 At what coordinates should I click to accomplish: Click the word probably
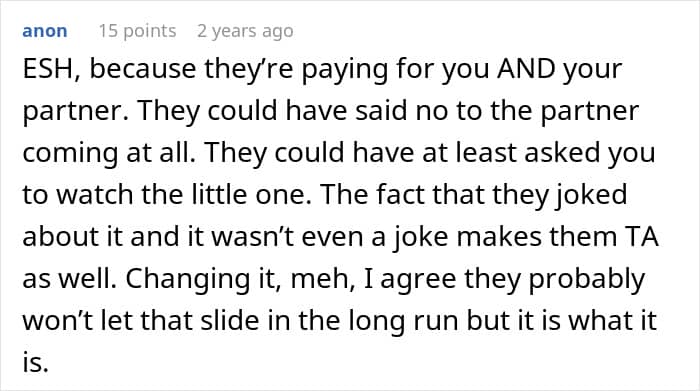(x=587, y=279)
